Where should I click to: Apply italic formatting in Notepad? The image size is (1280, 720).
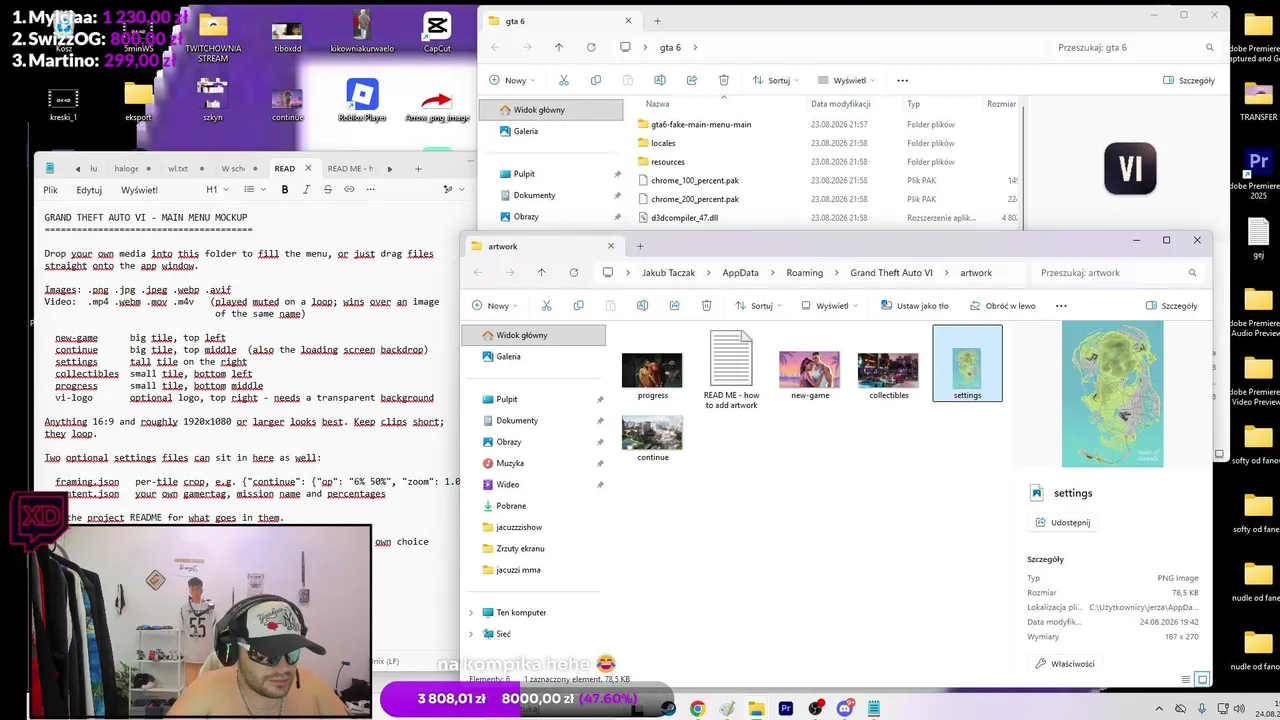(x=306, y=189)
